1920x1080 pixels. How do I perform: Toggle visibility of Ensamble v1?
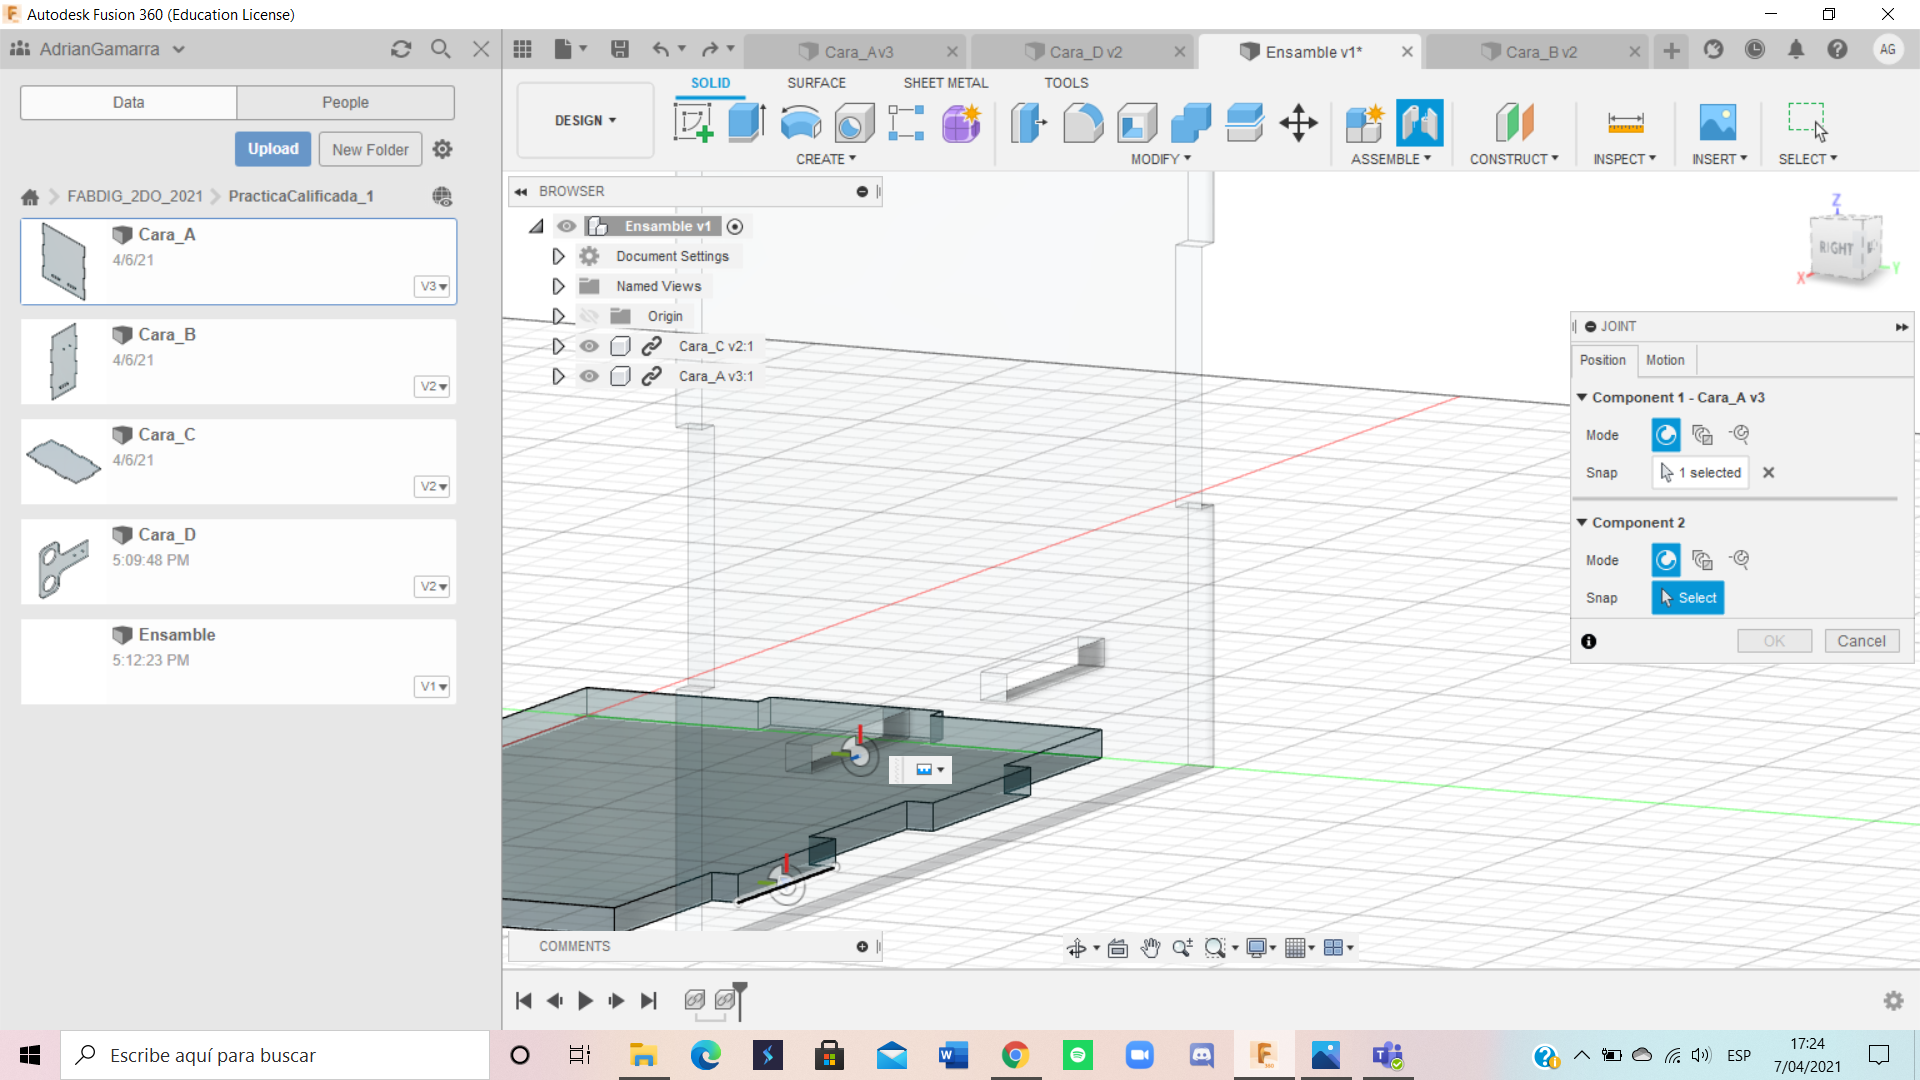[x=567, y=226]
